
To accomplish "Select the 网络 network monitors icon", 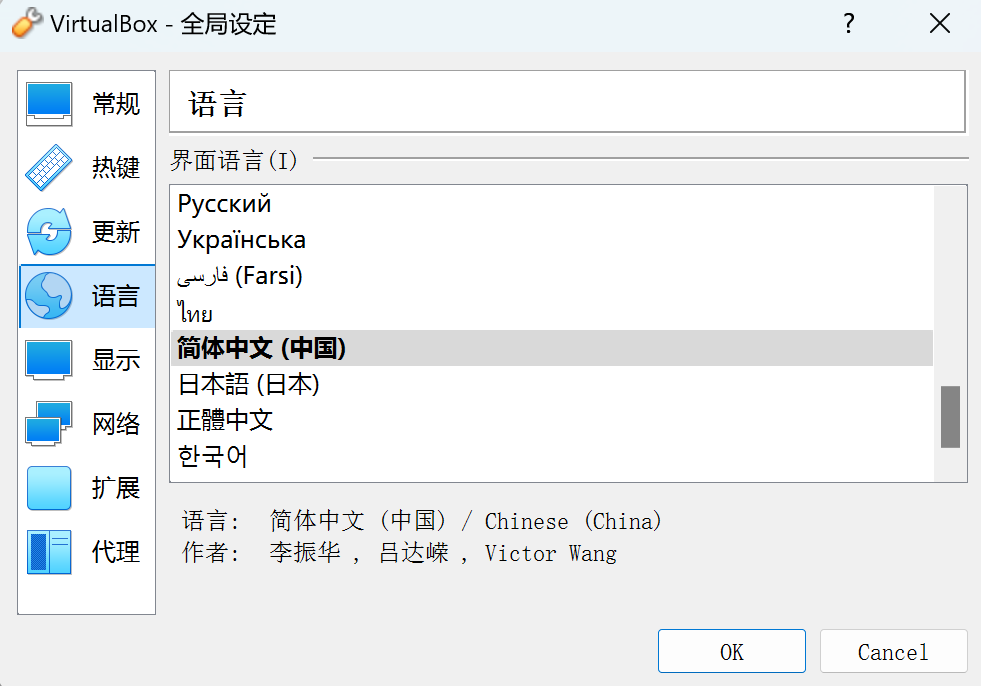I will click(49, 424).
